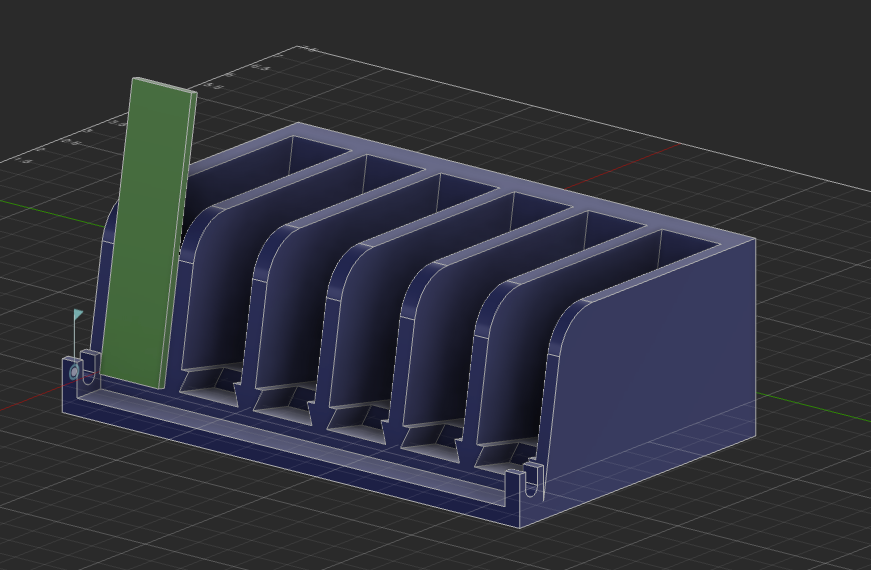
Task: Pick the teal ringed origin point on the front-left corner
Action: tap(74, 372)
